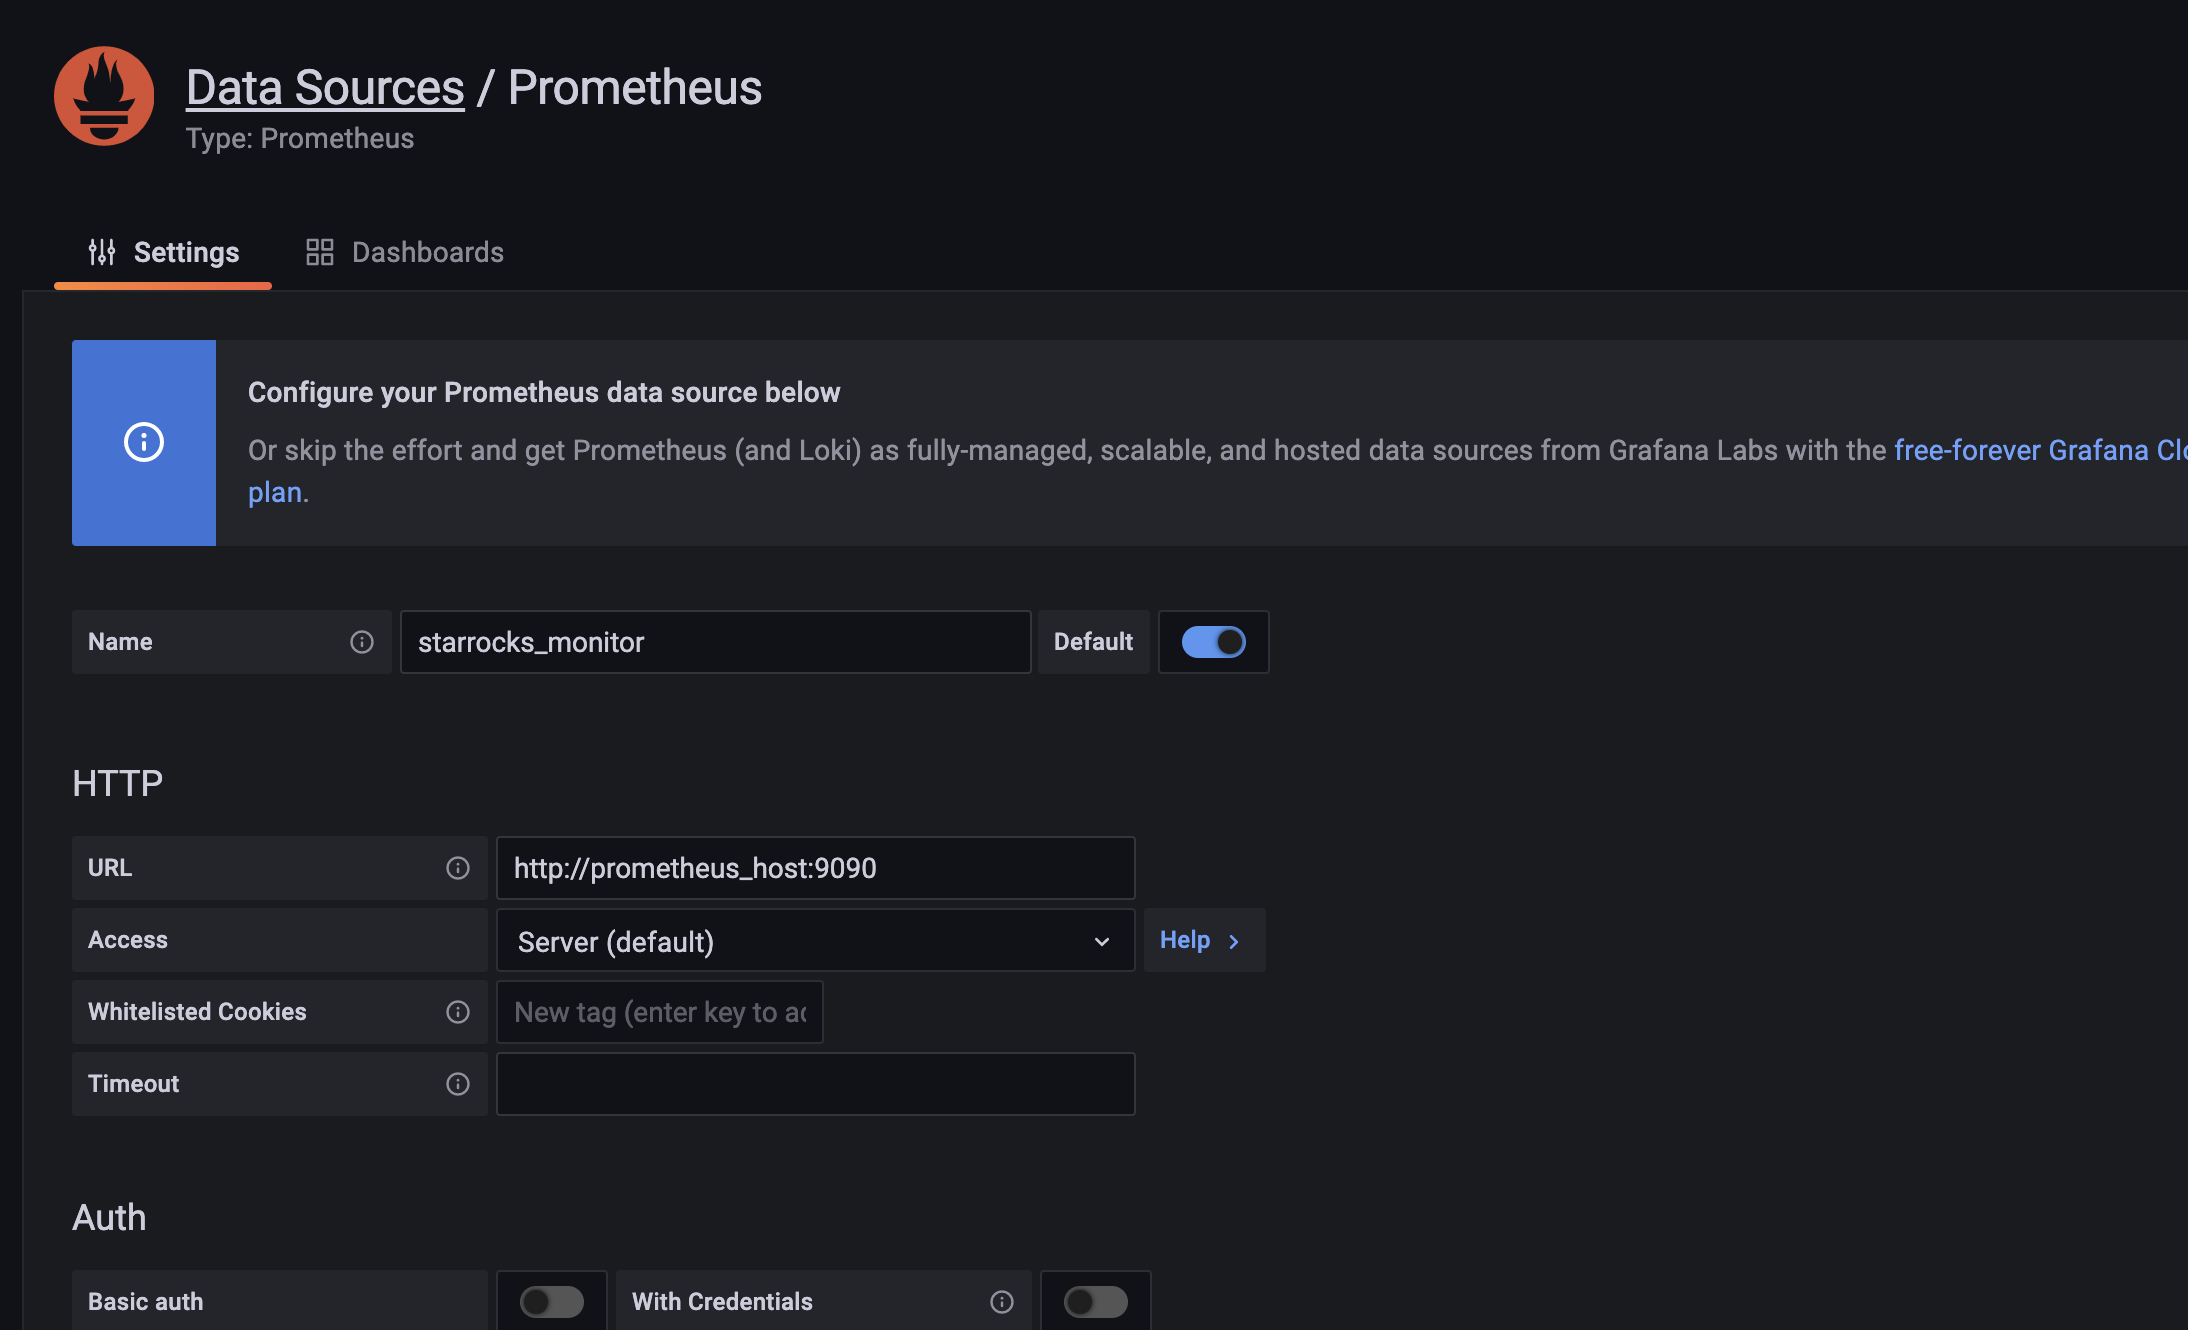Go to Data Sources breadcrumb link
The height and width of the screenshot is (1330, 2188).
click(325, 88)
